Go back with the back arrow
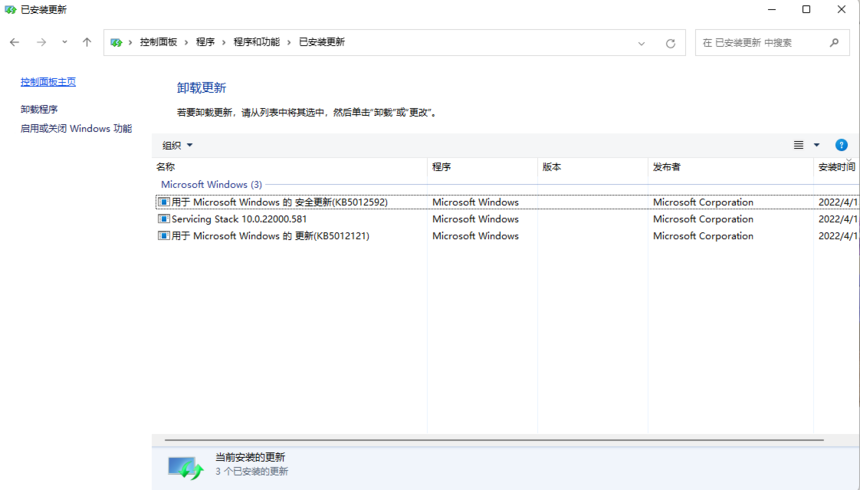The width and height of the screenshot is (860, 490). coord(15,42)
